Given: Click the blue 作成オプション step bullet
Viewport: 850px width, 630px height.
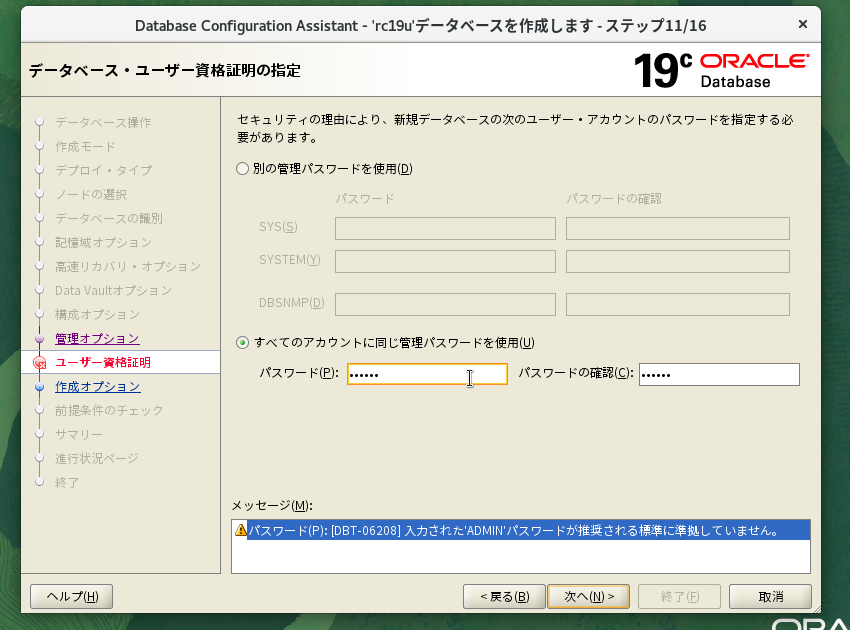Looking at the screenshot, I should [x=39, y=387].
